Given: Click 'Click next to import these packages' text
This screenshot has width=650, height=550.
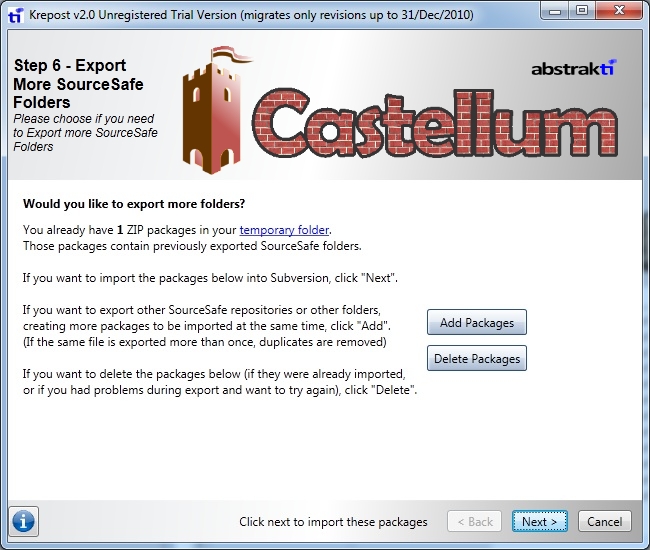Looking at the screenshot, I should 333,522.
